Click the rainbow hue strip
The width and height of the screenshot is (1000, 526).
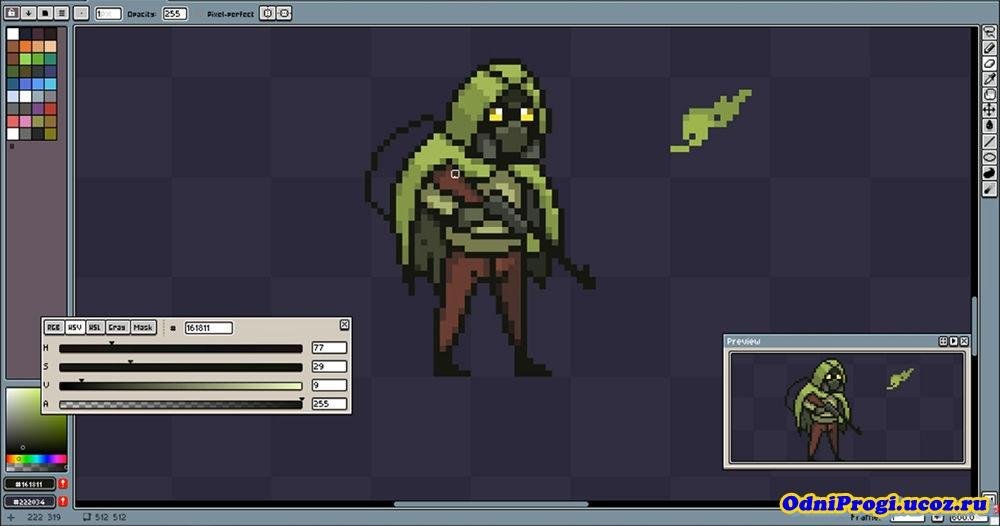click(x=36, y=458)
